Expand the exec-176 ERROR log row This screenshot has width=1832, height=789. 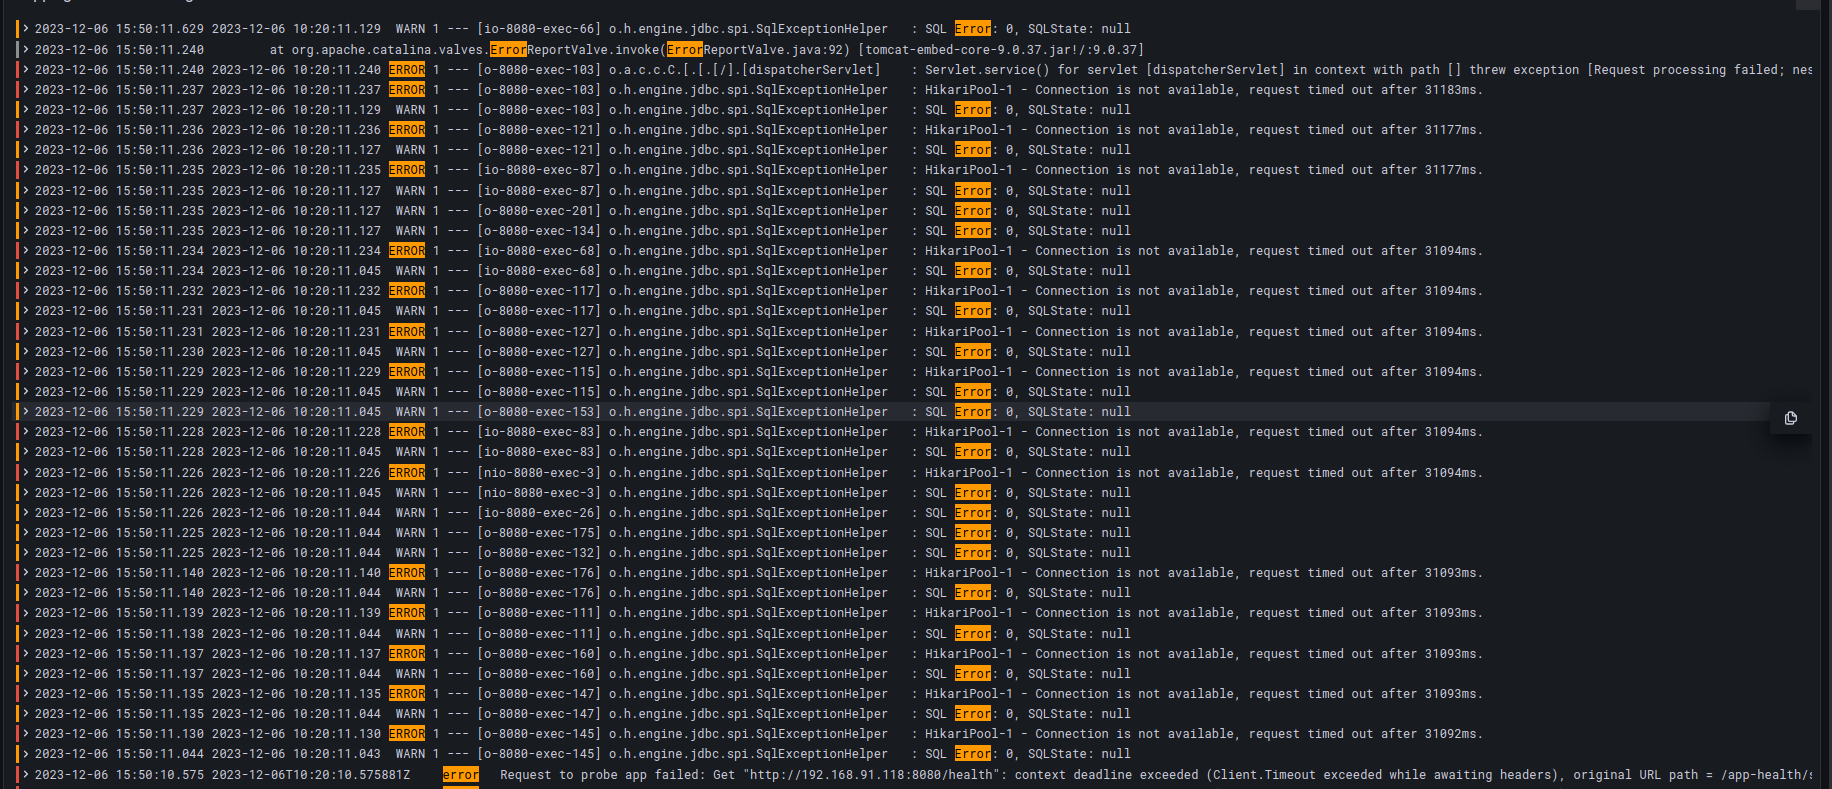tap(26, 573)
